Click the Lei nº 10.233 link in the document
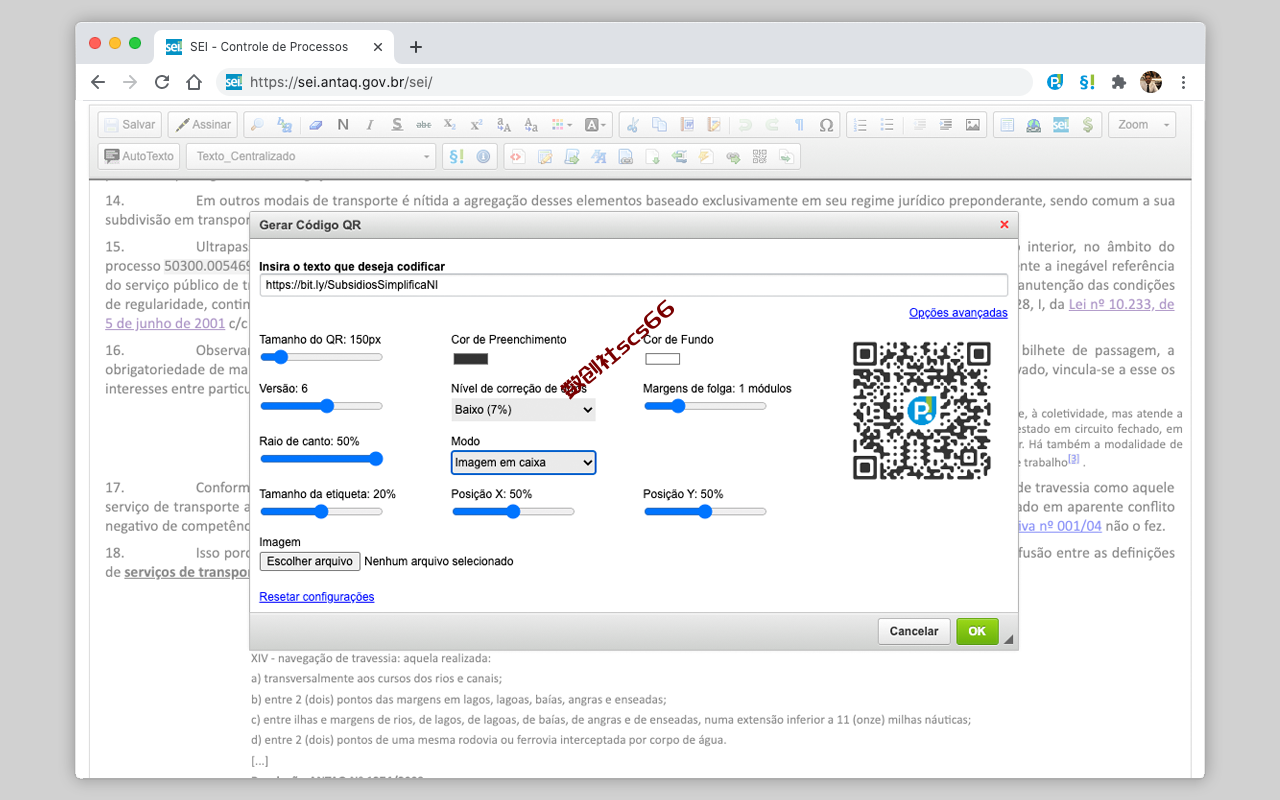Screen dimensions: 1280x800 coord(1122,304)
